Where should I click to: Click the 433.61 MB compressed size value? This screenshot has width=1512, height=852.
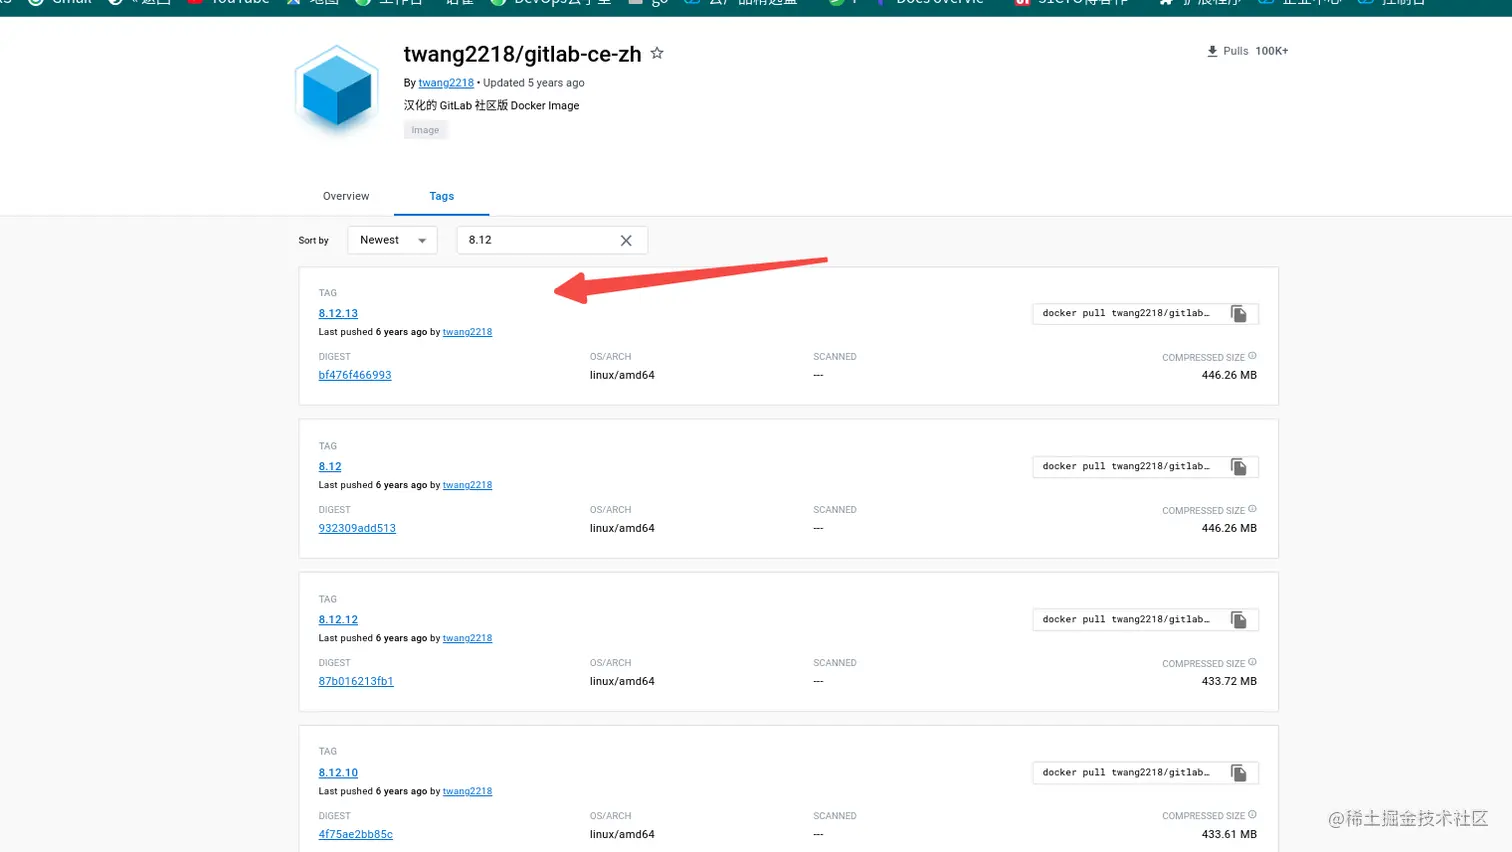pyautogui.click(x=1229, y=834)
